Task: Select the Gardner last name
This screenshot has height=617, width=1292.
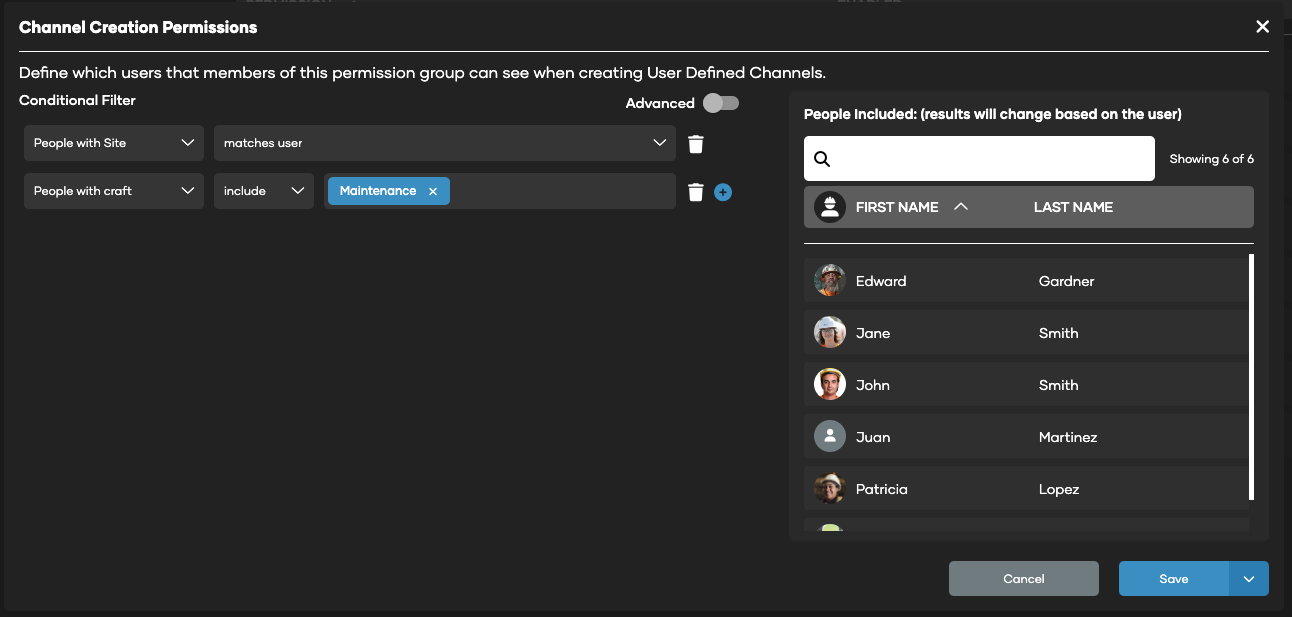Action: [x=1066, y=281]
